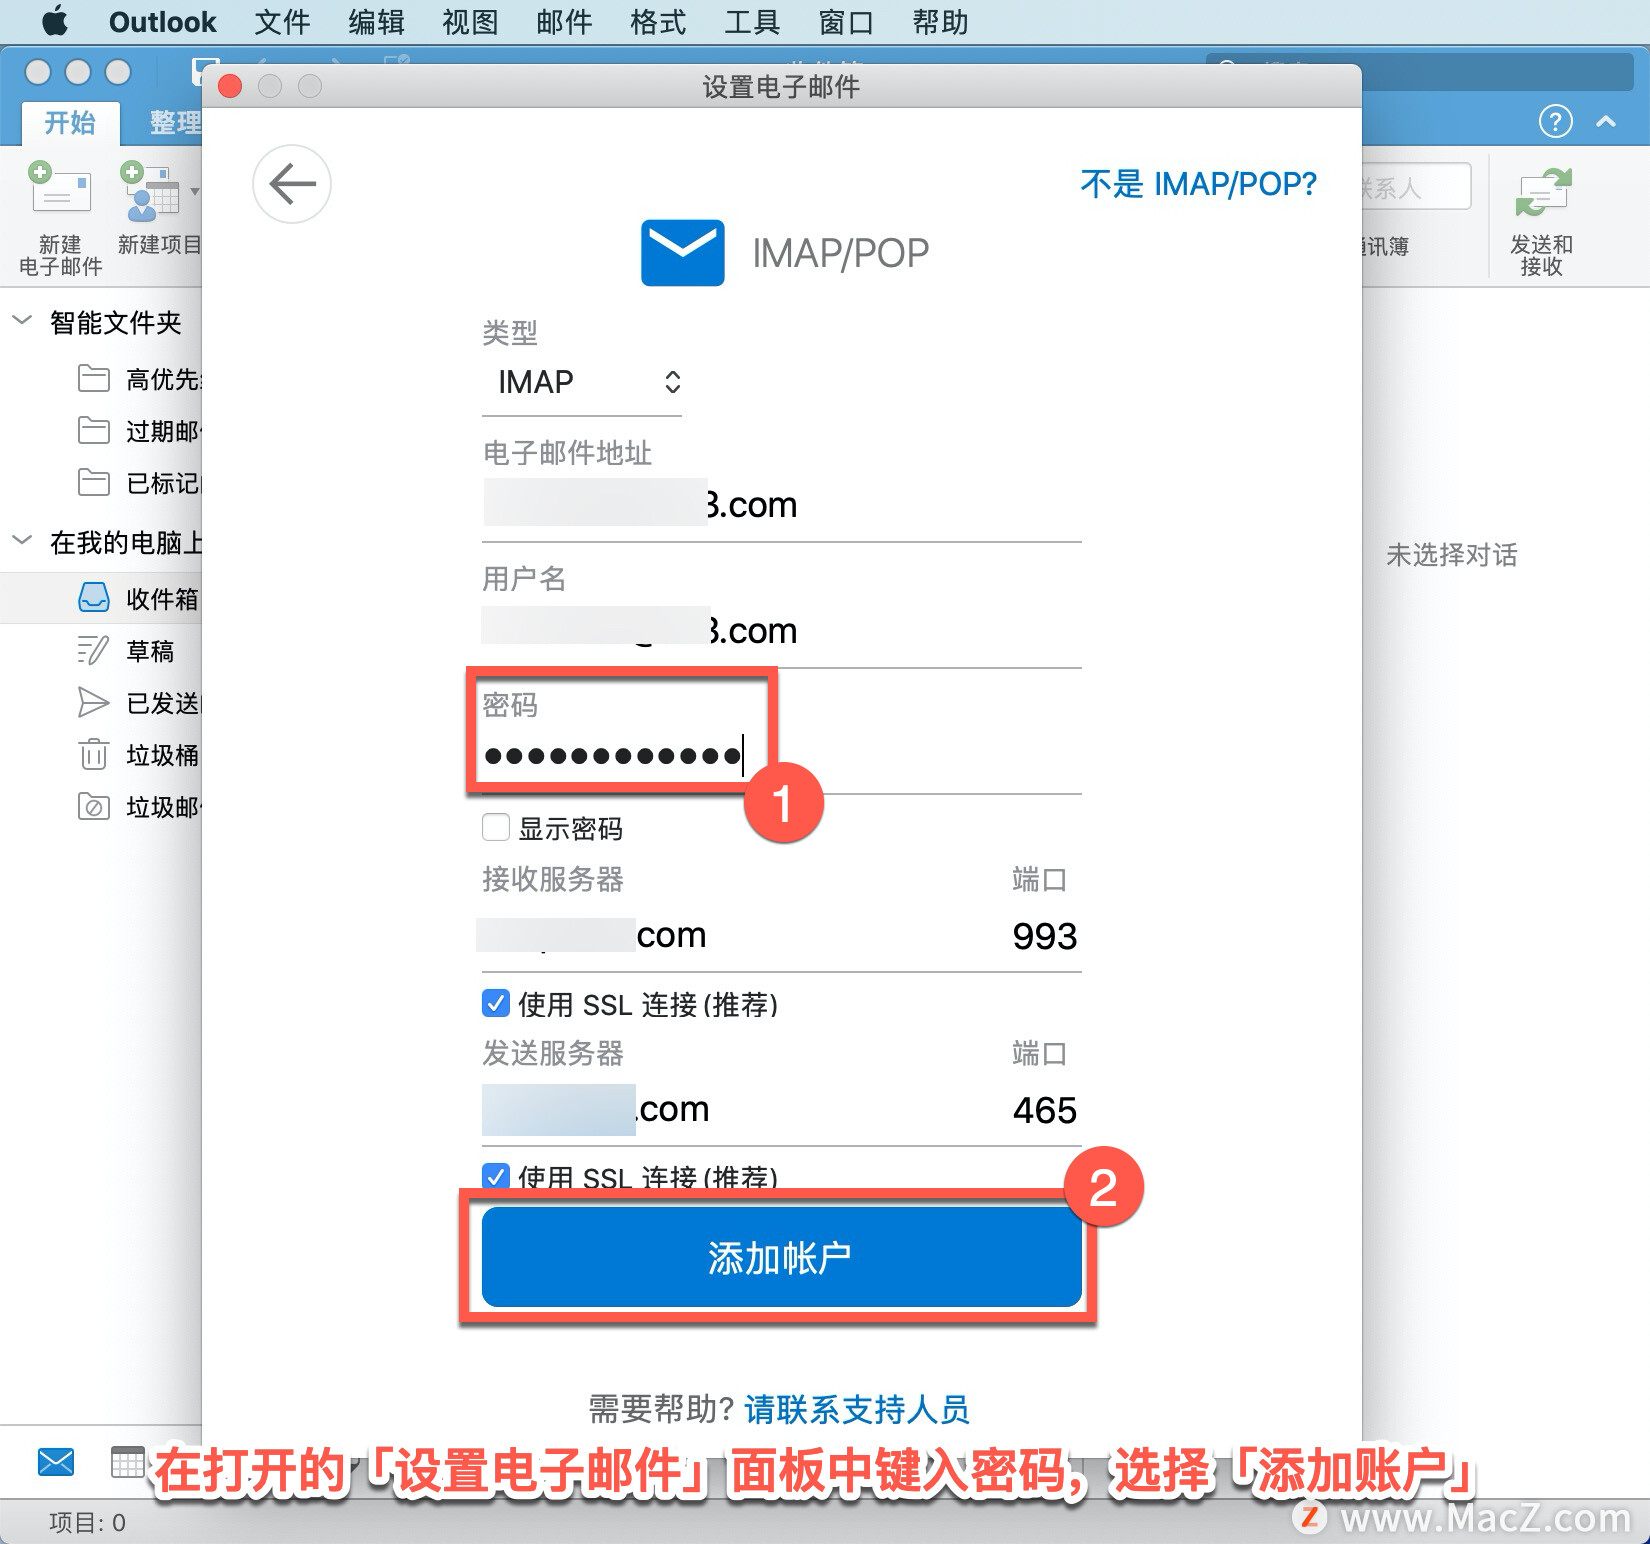Viewport: 1650px width, 1544px height.
Task: Click 未选择对话 in the reading pane
Action: (1451, 555)
